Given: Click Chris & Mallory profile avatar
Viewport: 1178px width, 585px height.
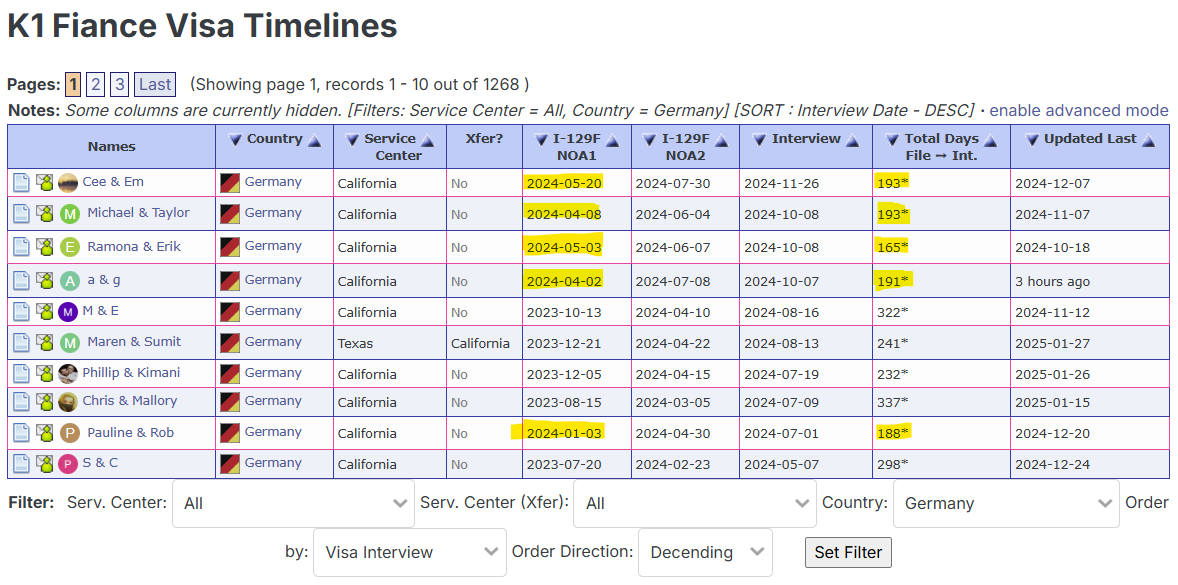Looking at the screenshot, I should click(x=68, y=402).
